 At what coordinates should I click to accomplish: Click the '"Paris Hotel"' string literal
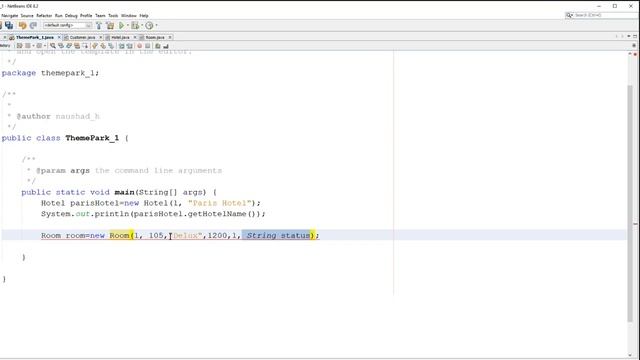[x=220, y=203]
